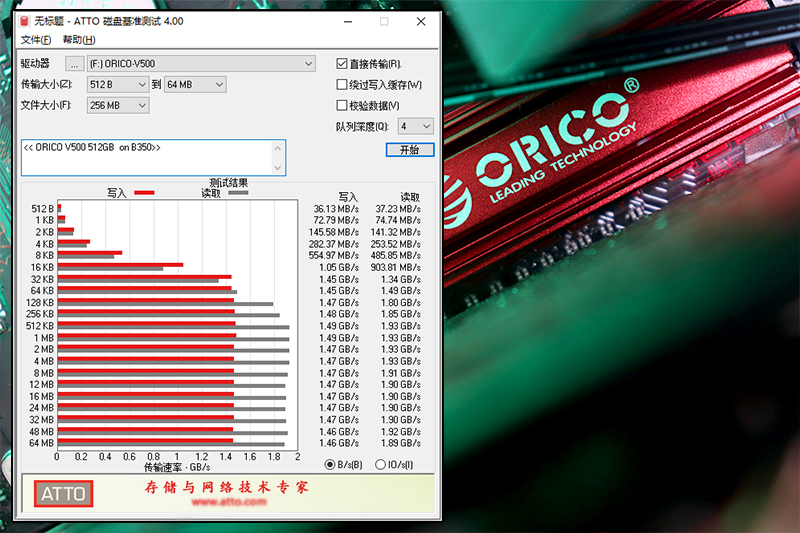Click the red 写入 legend swatch
The height and width of the screenshot is (533, 800).
pyautogui.click(x=144, y=193)
